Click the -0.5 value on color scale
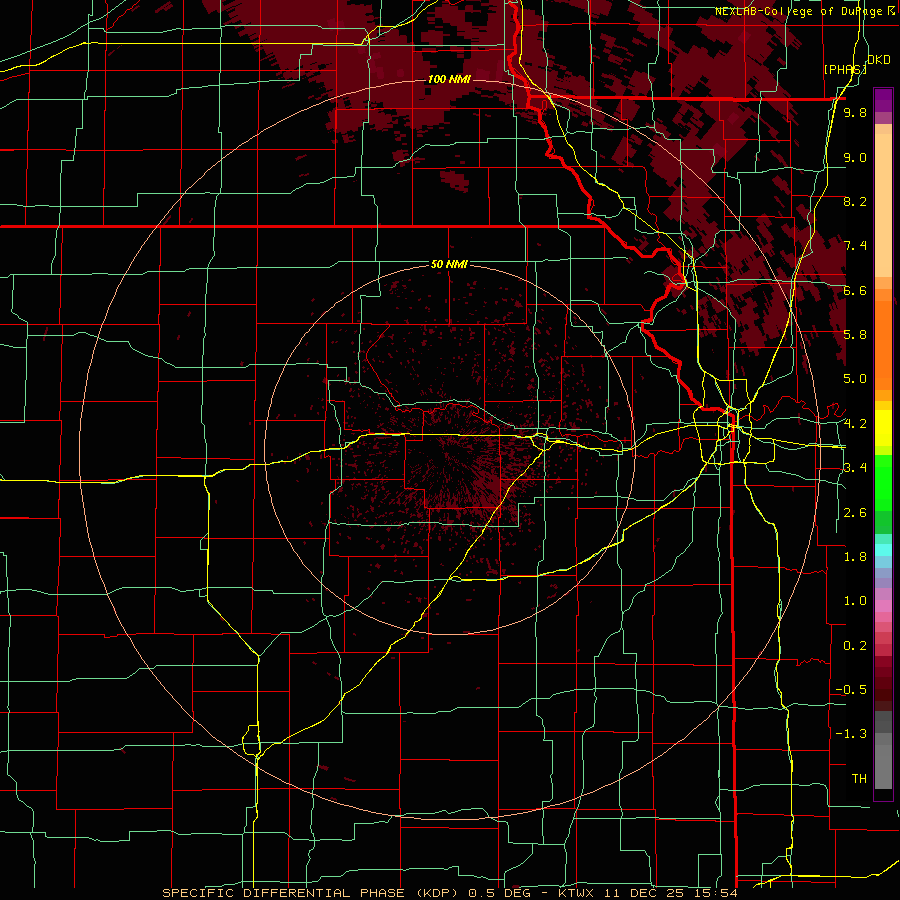Screen dimensions: 900x900 (851, 689)
